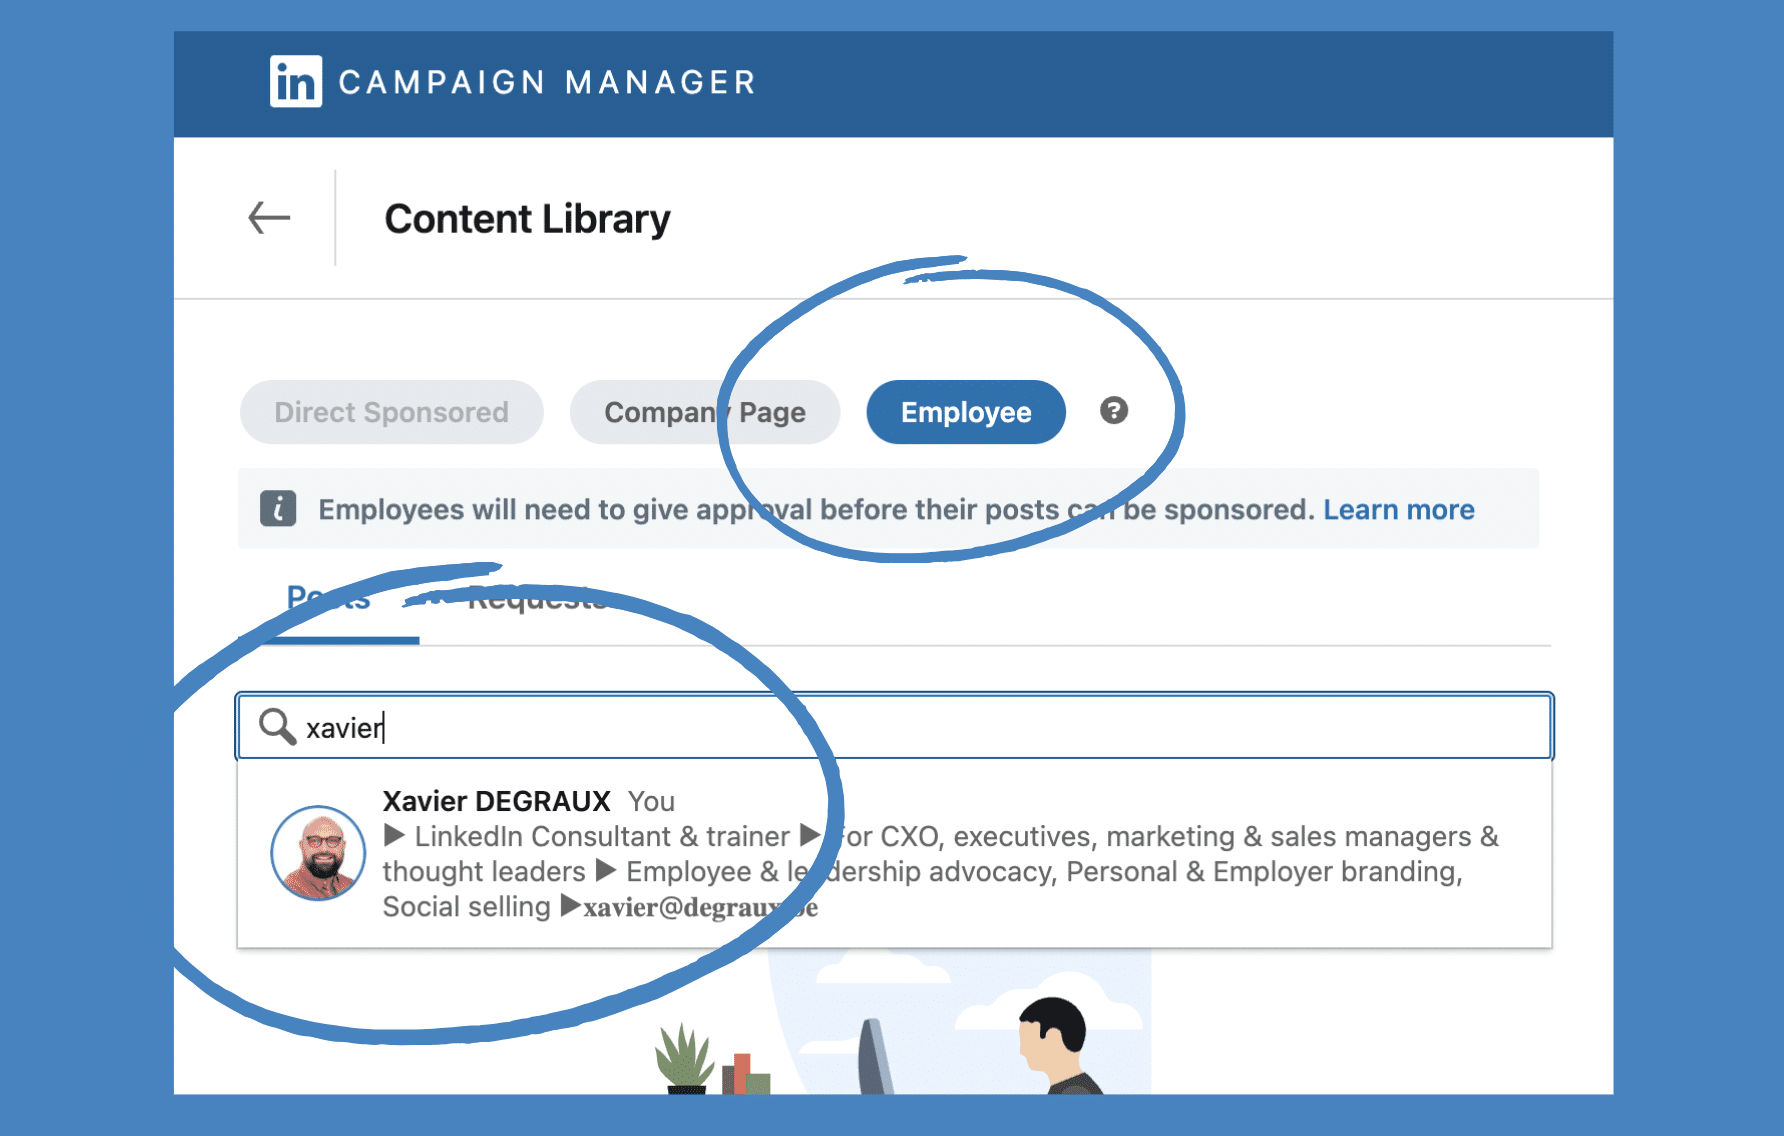Choose Xavier DEGRAUX from search suggestions

pos(496,801)
